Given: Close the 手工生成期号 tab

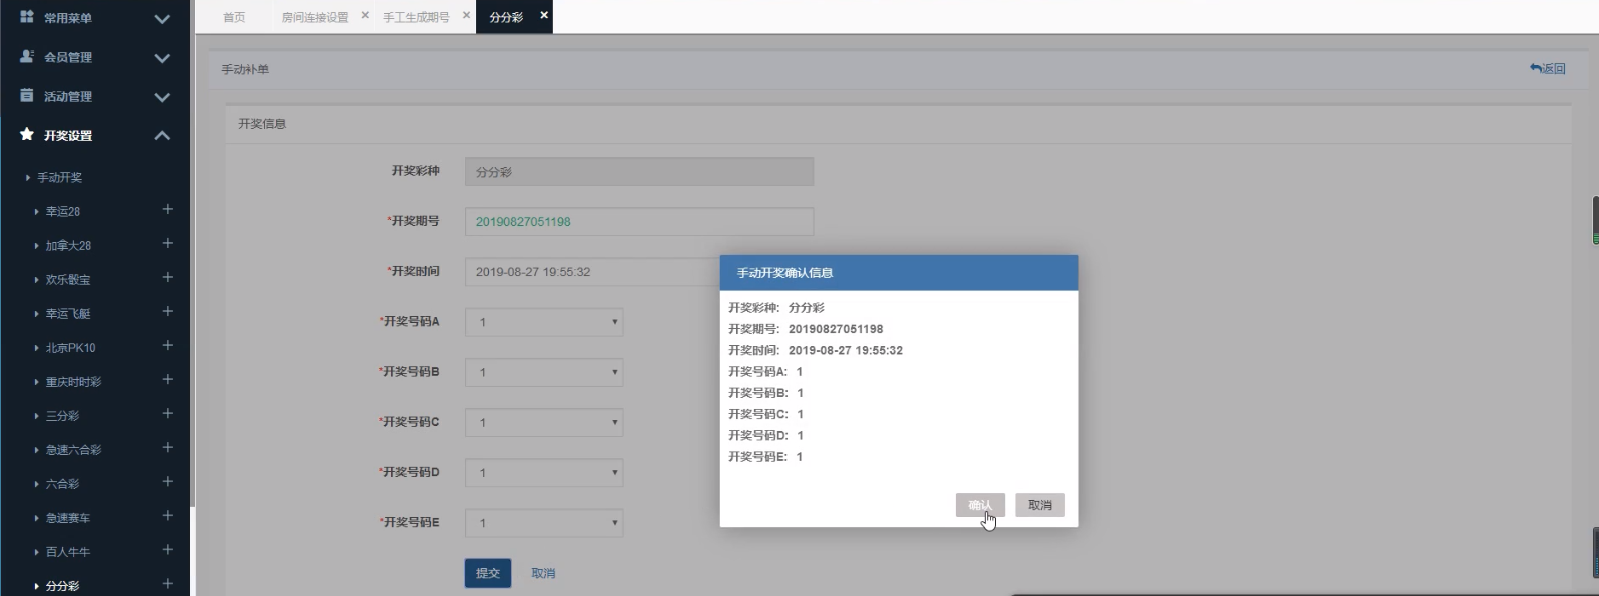Looking at the screenshot, I should (x=466, y=15).
